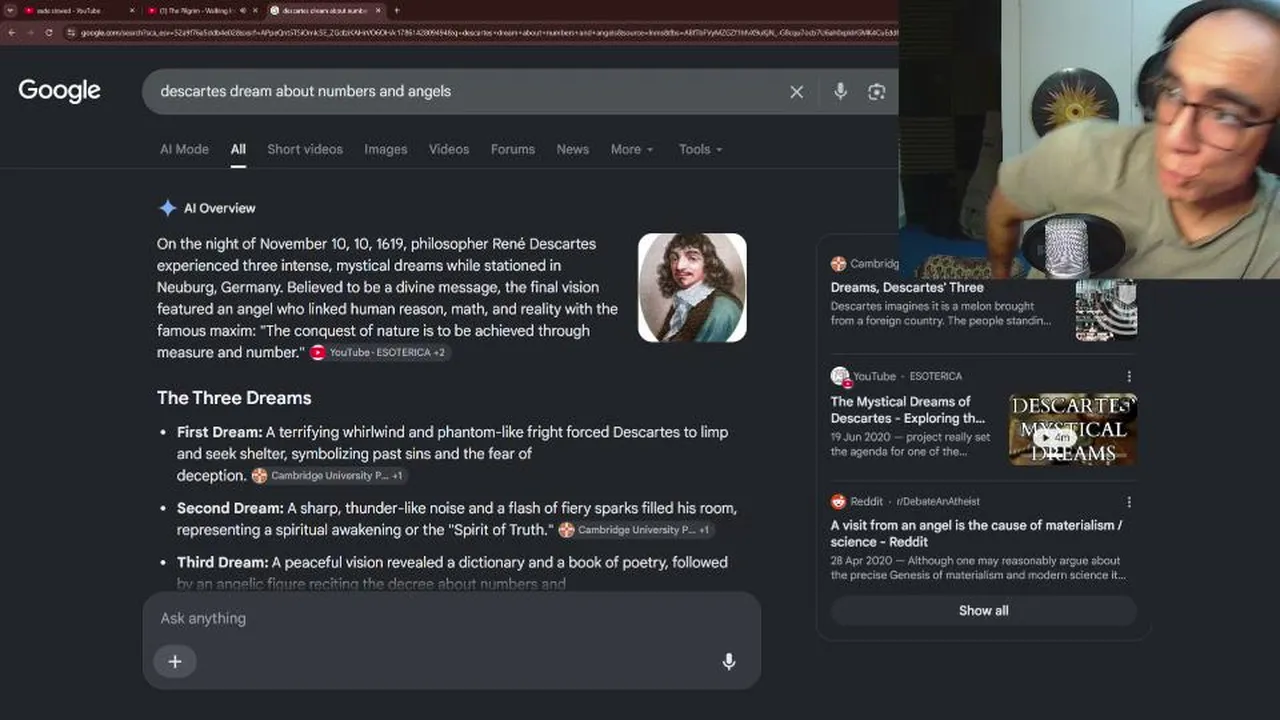Open the tab search dropdown in the browser

click(10, 11)
